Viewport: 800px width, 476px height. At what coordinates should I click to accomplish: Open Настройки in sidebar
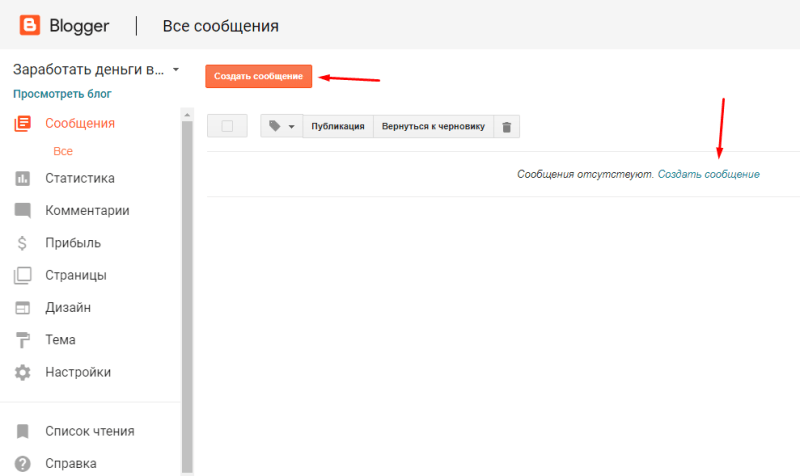[x=78, y=372]
